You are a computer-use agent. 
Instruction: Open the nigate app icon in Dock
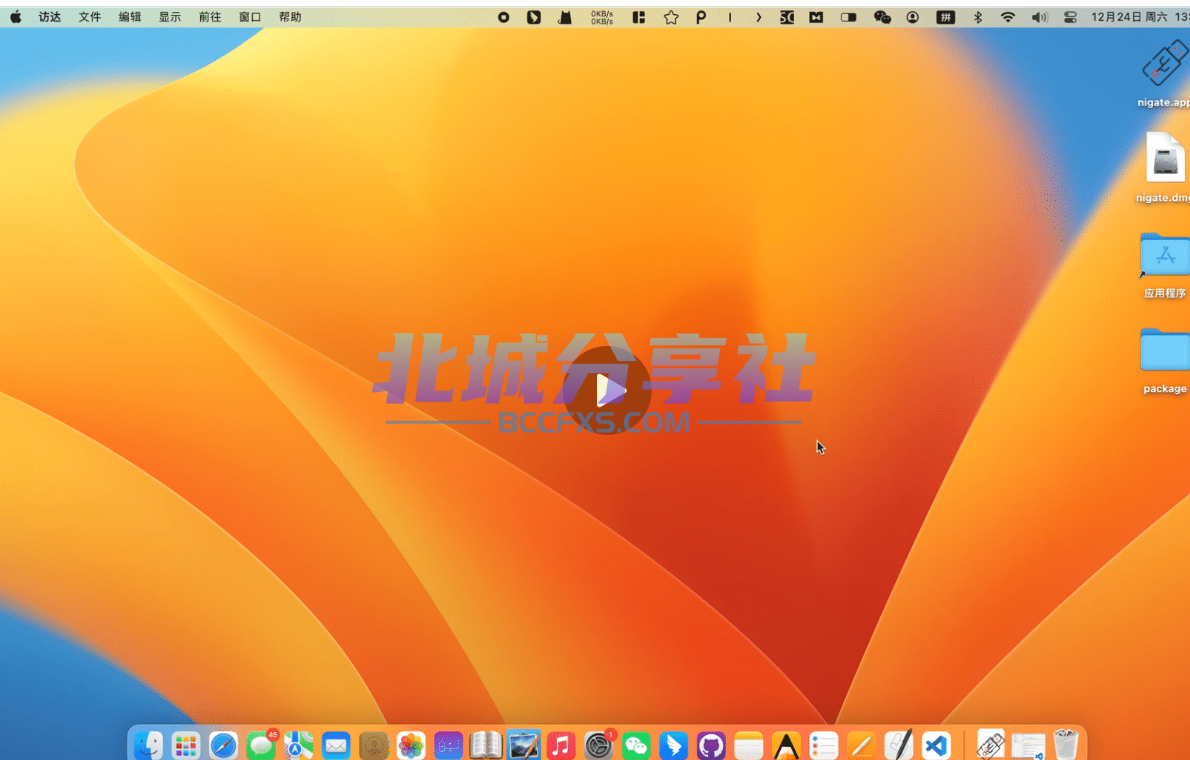click(990, 745)
